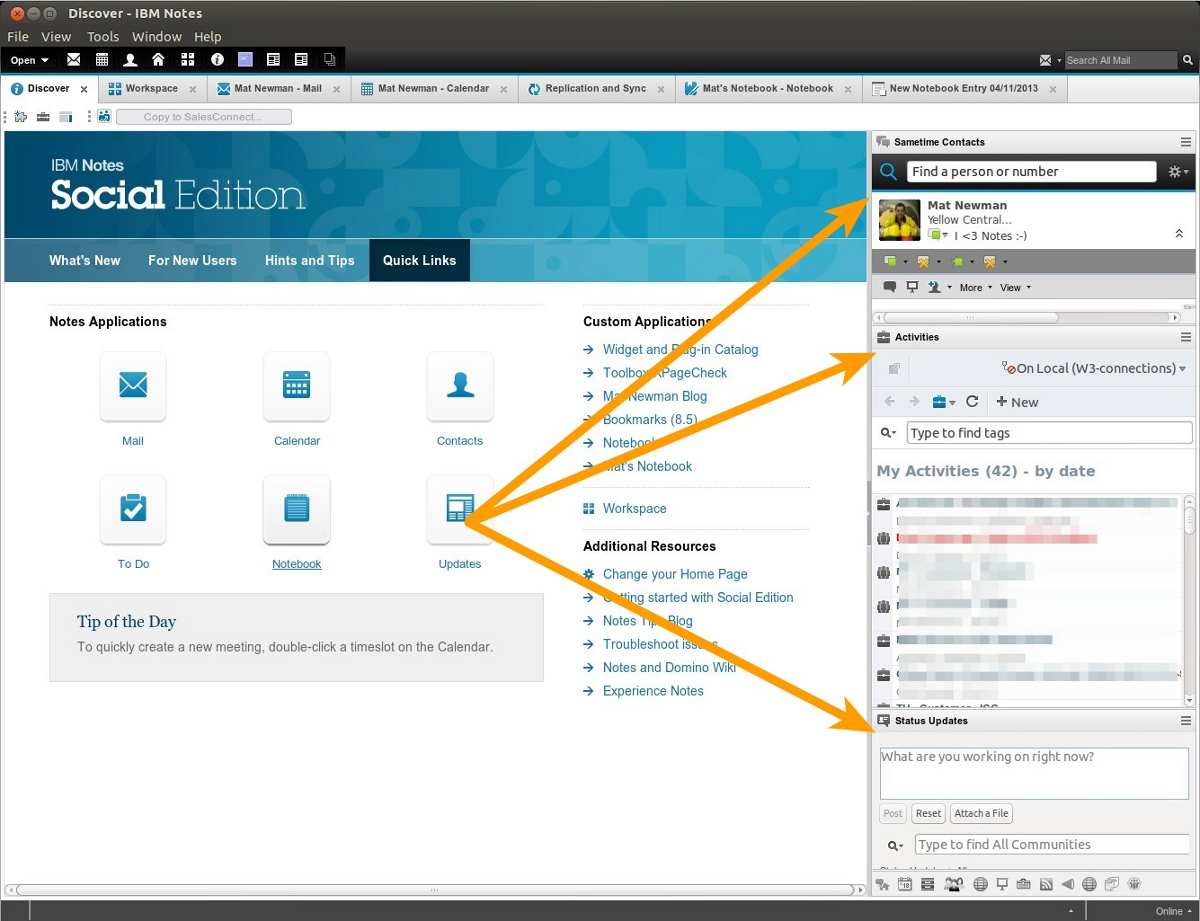Open the Online status dropdown in status bar
Image resolution: width=1200 pixels, height=921 pixels.
tap(1174, 911)
